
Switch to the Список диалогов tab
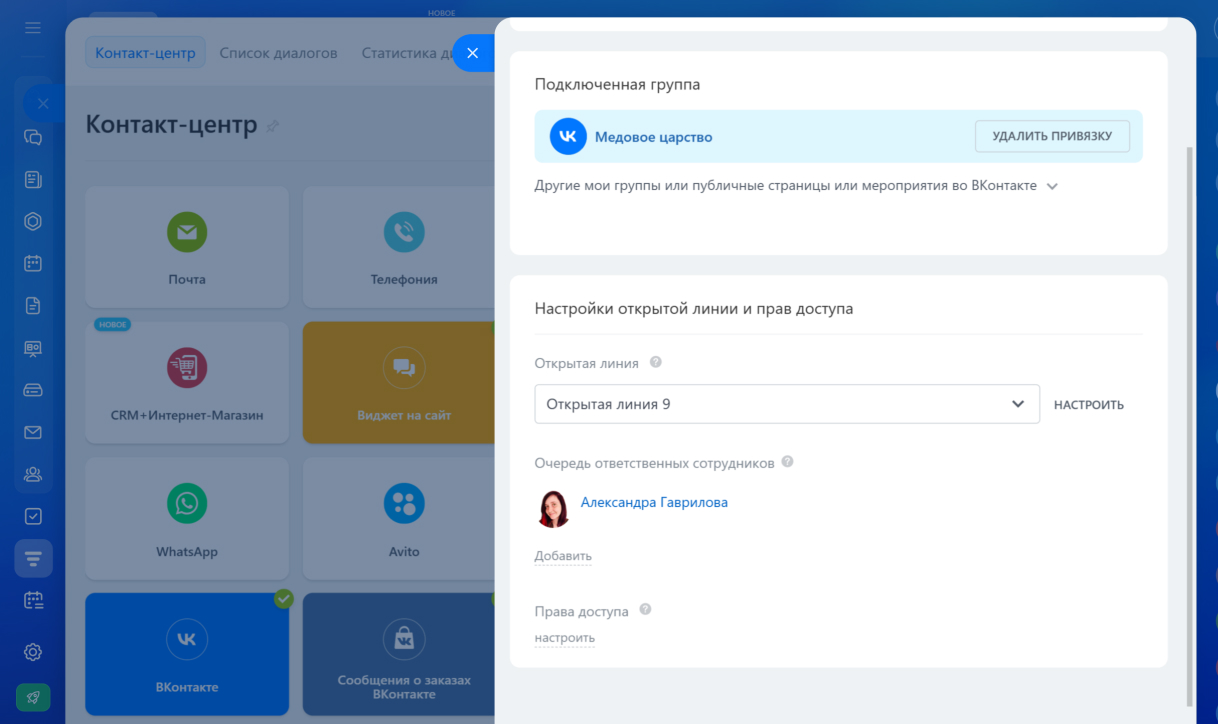coord(278,53)
